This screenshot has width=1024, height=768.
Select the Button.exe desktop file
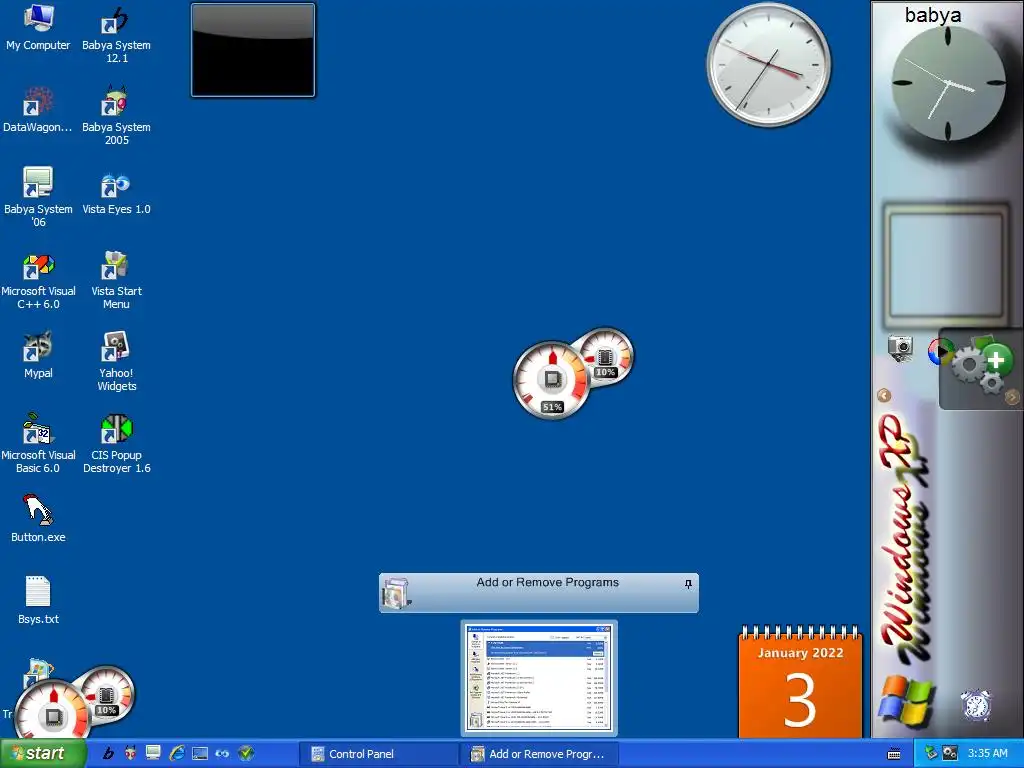tap(38, 519)
